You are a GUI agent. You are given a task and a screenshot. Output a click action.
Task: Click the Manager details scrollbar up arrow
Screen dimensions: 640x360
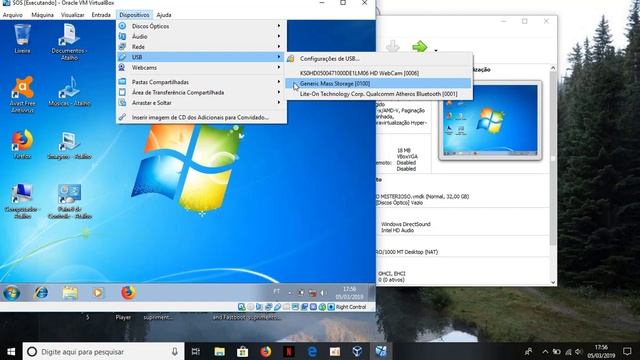[553, 68]
